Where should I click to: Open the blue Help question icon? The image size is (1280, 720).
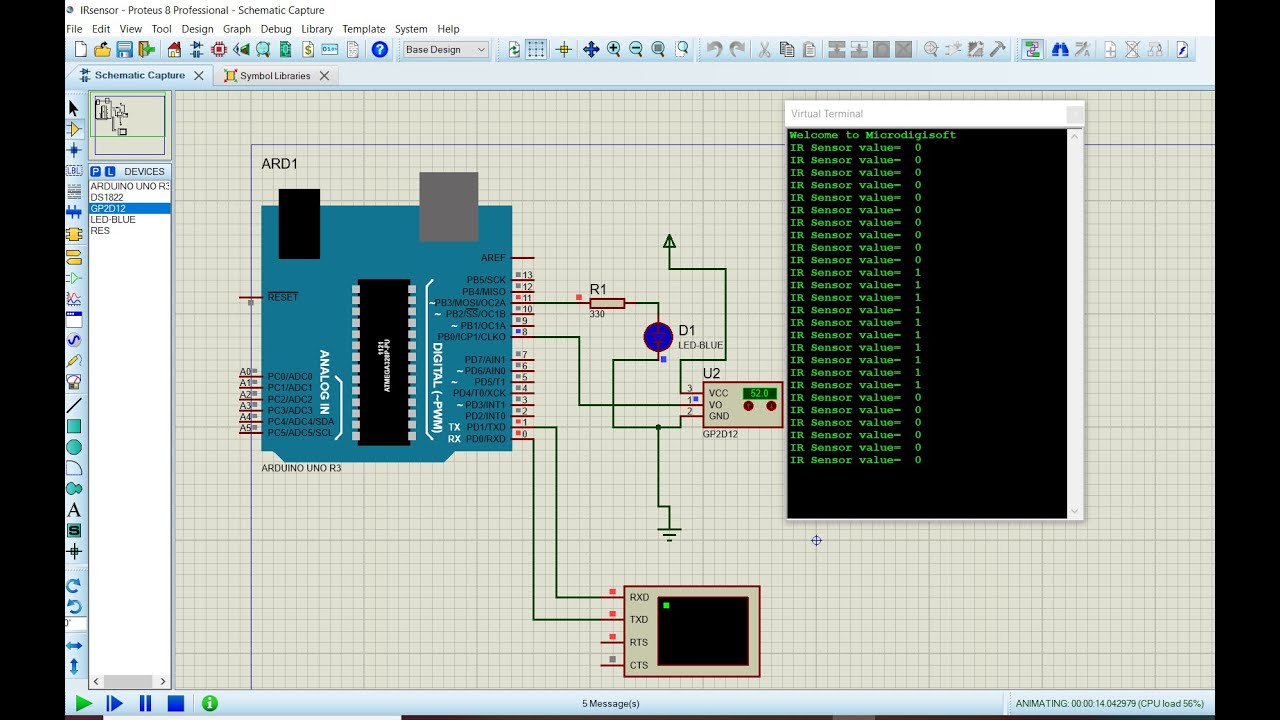click(380, 49)
